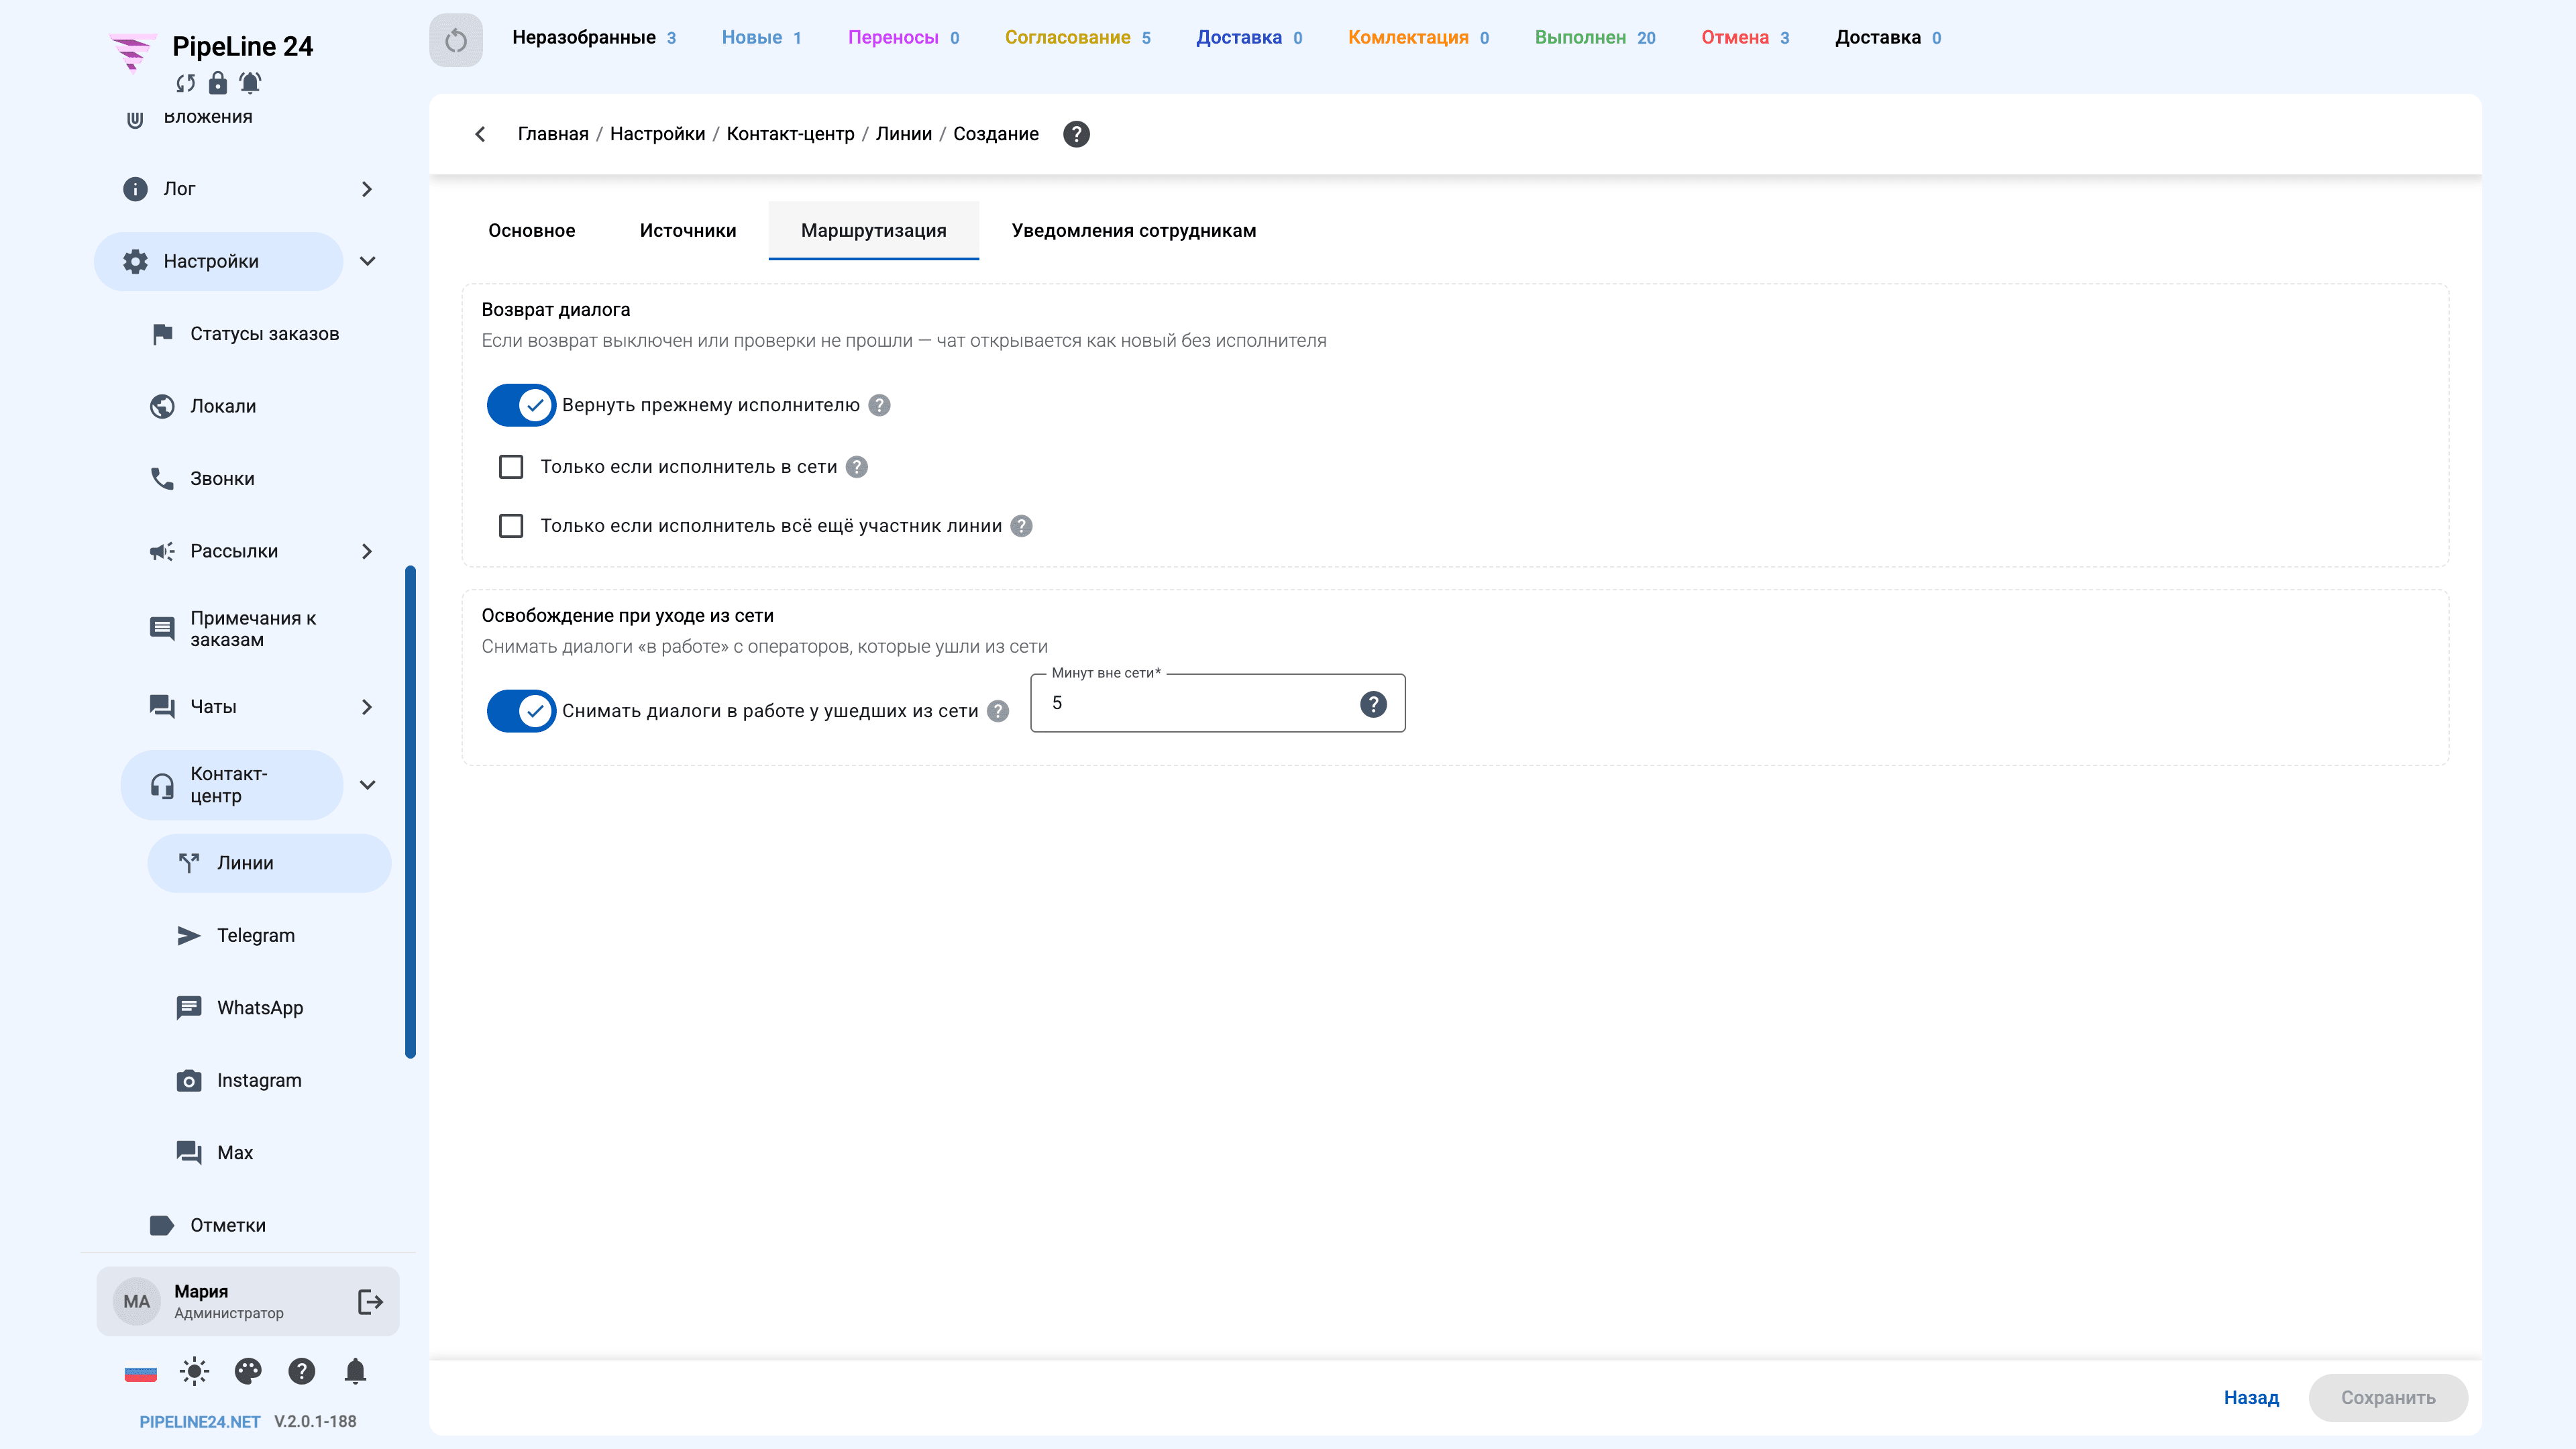This screenshot has height=1449, width=2576.
Task: Click the Russian flag language icon
Action: pos(140,1372)
